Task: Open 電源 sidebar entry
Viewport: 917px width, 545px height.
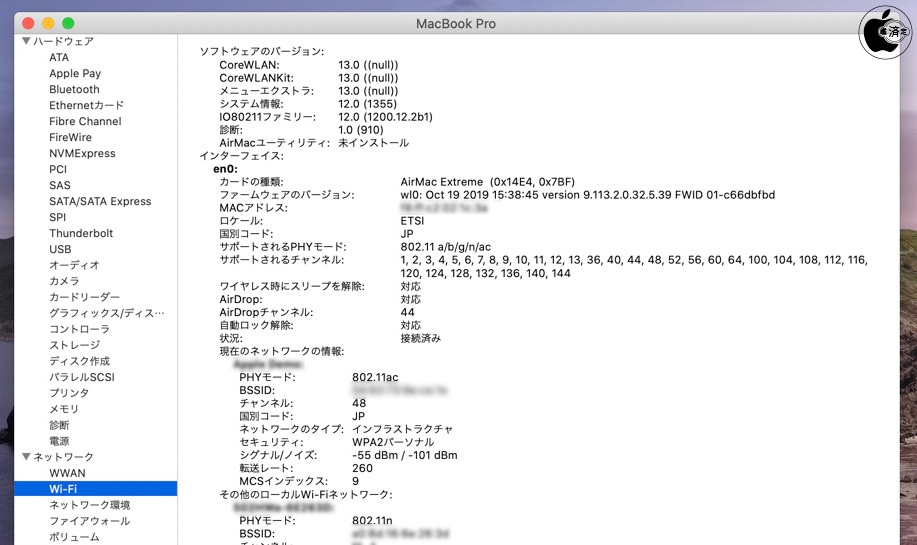Action: (x=59, y=441)
